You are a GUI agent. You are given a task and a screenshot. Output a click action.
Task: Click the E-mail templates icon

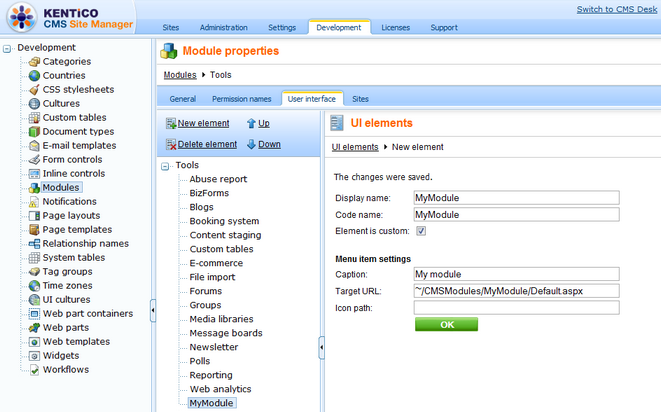34,146
